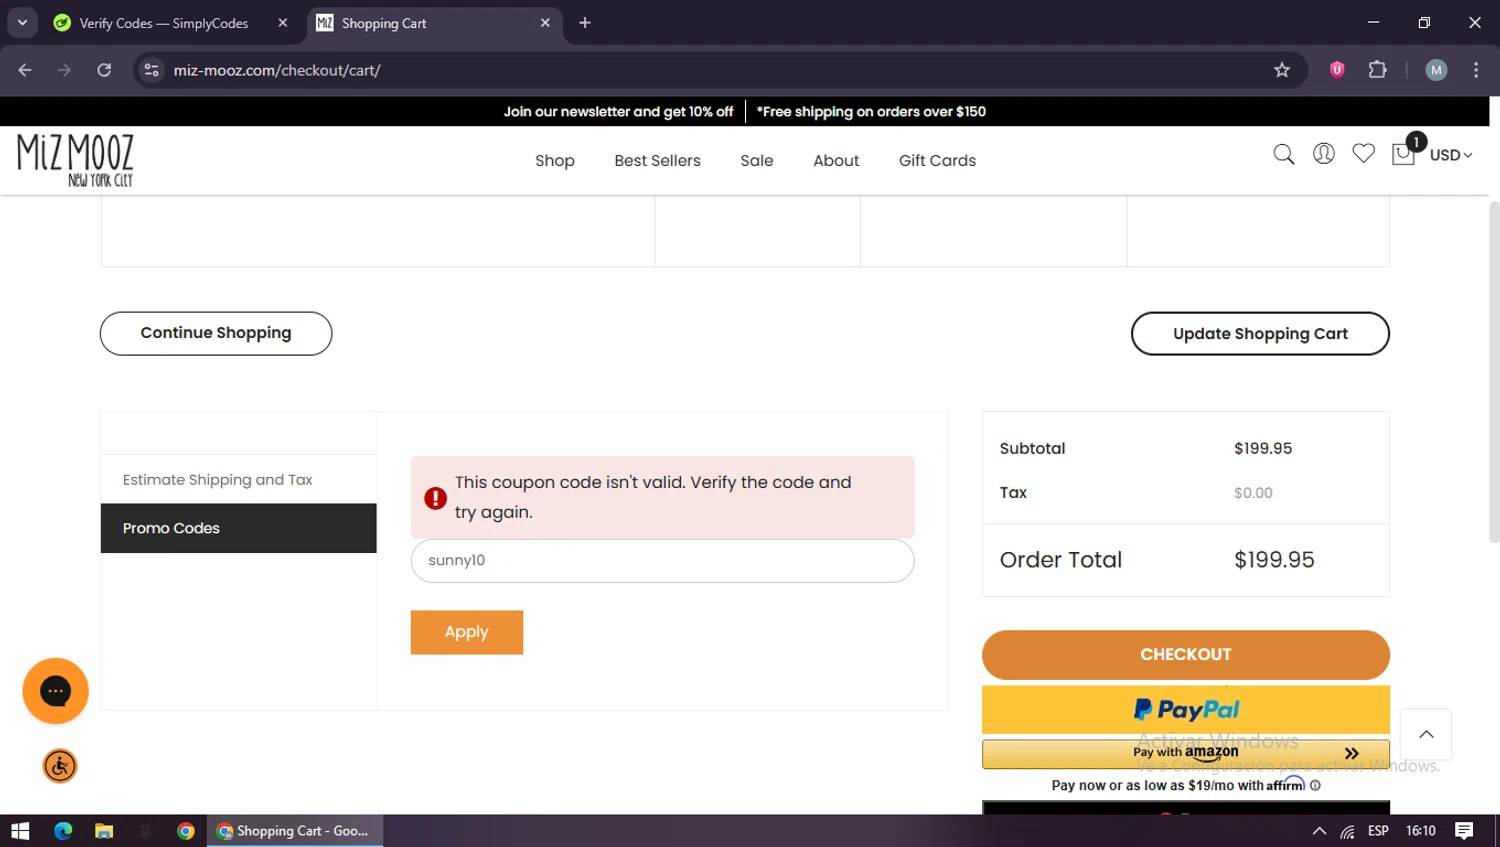Open the Shop menu
Viewport: 1500px width, 847px height.
coord(555,160)
